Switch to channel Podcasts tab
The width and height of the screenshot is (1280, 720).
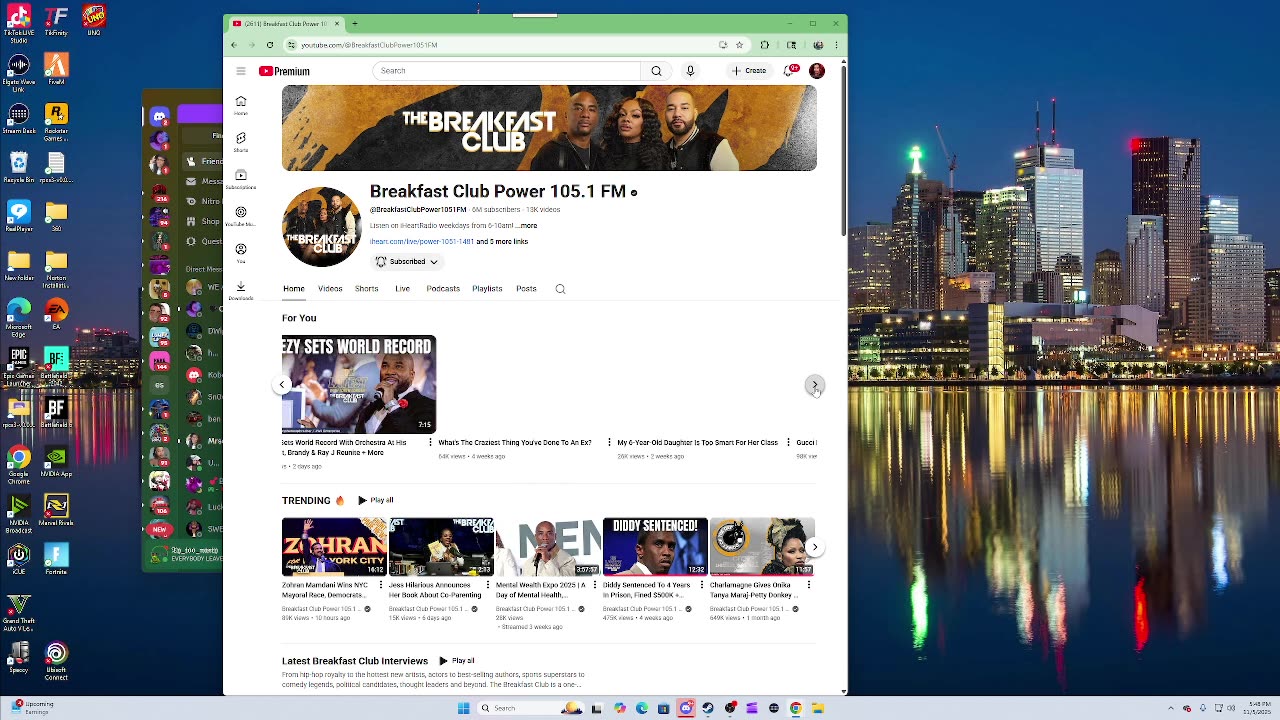coord(443,289)
